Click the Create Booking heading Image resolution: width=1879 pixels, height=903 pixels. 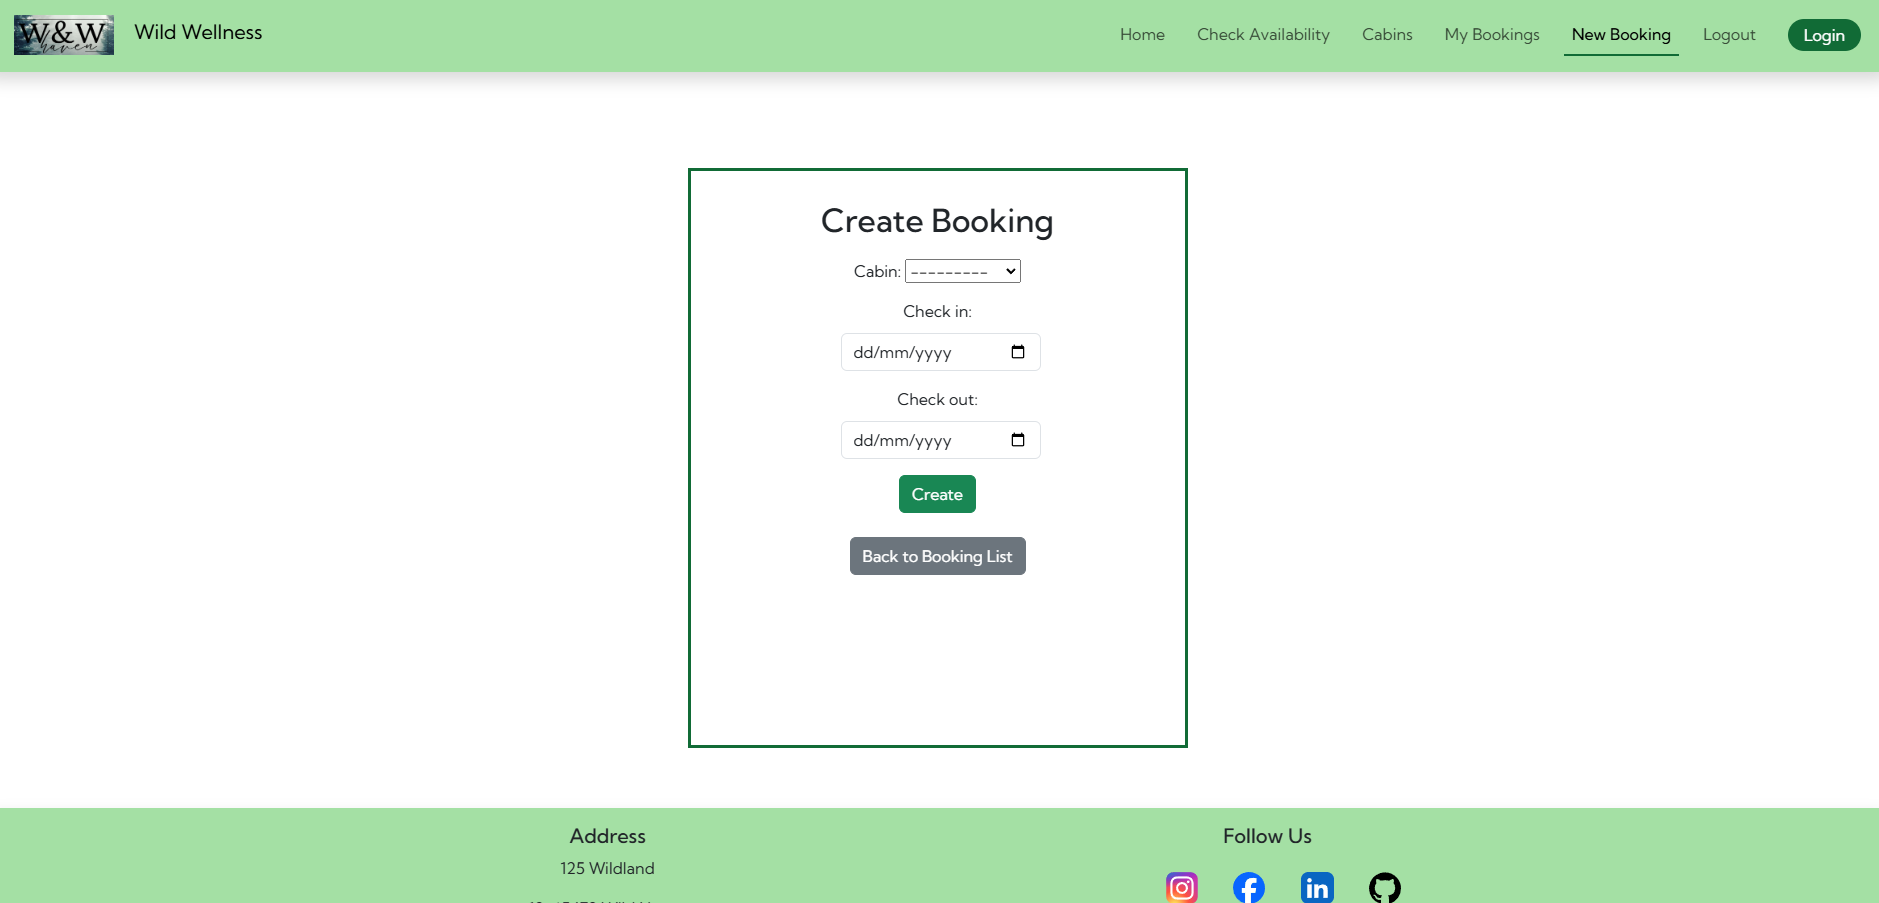click(937, 221)
